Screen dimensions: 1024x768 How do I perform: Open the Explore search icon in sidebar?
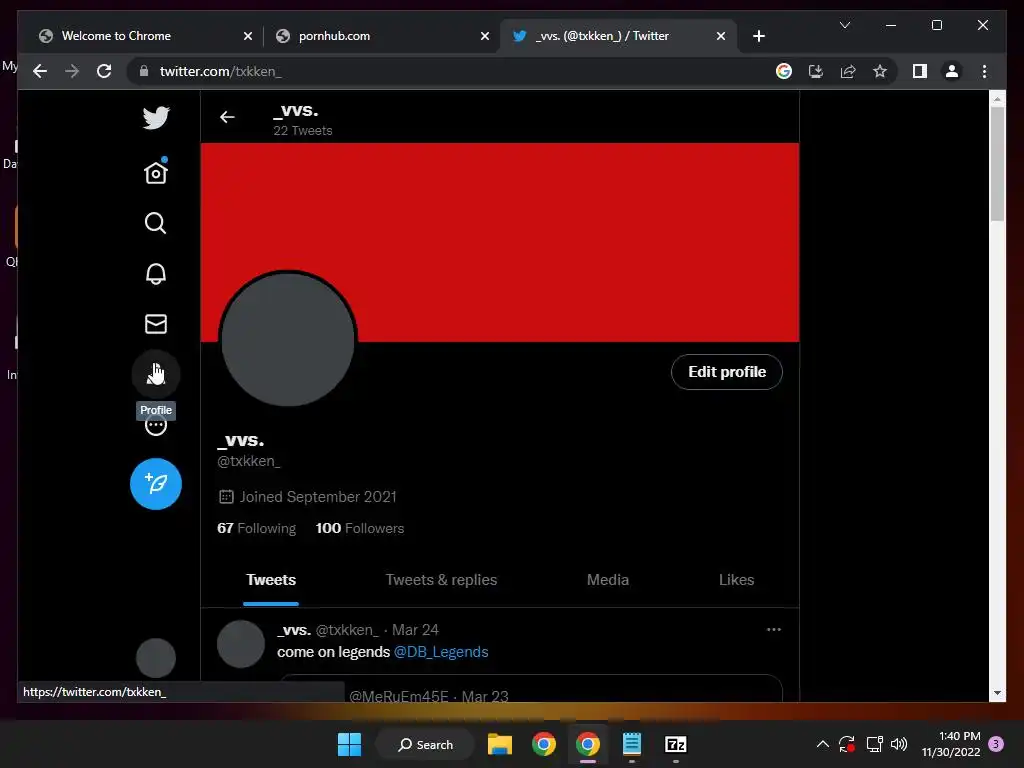[155, 223]
